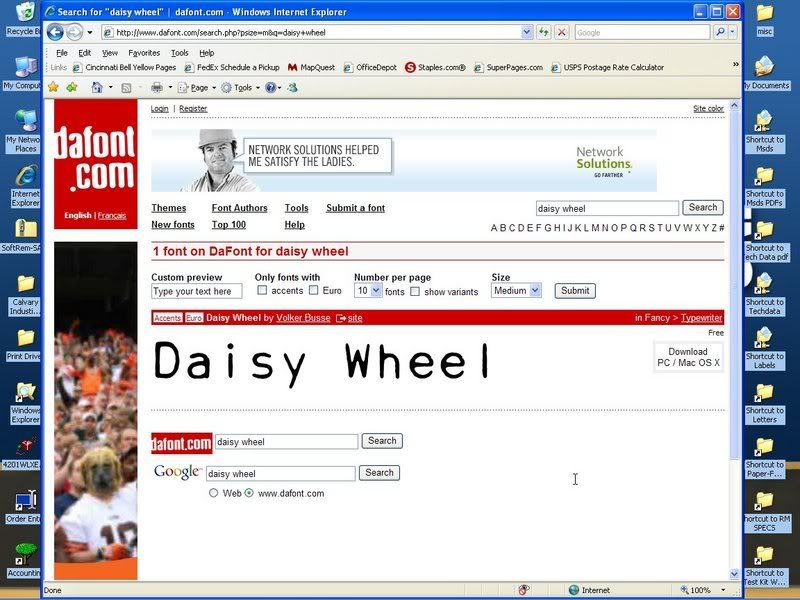The image size is (800, 600).
Task: Go to the Themes link
Action: pyautogui.click(x=169, y=208)
